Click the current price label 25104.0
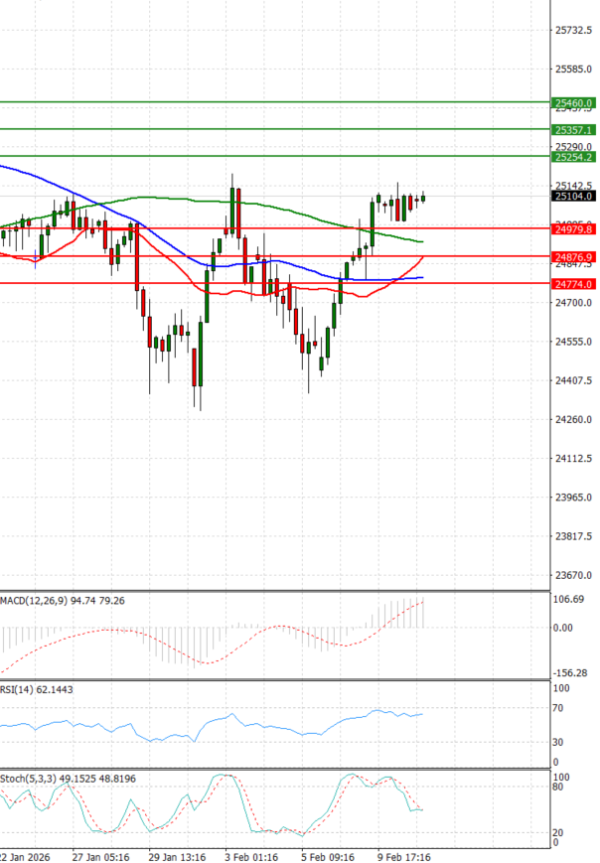600x863 pixels. 574,197
